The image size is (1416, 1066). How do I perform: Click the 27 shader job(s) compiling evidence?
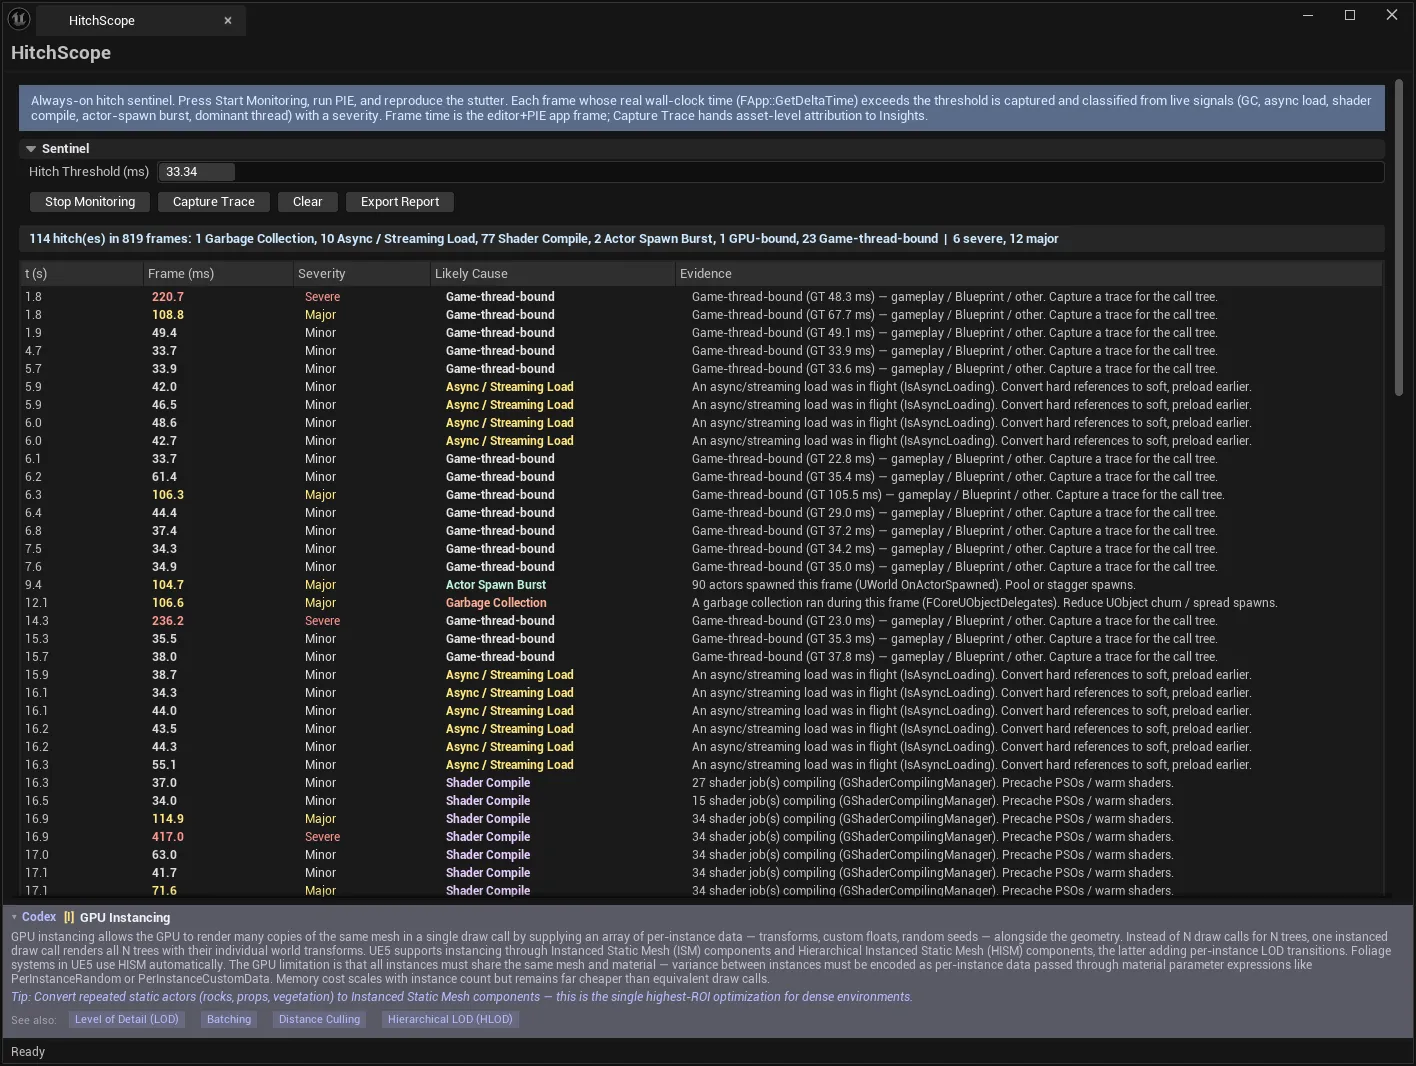(932, 783)
